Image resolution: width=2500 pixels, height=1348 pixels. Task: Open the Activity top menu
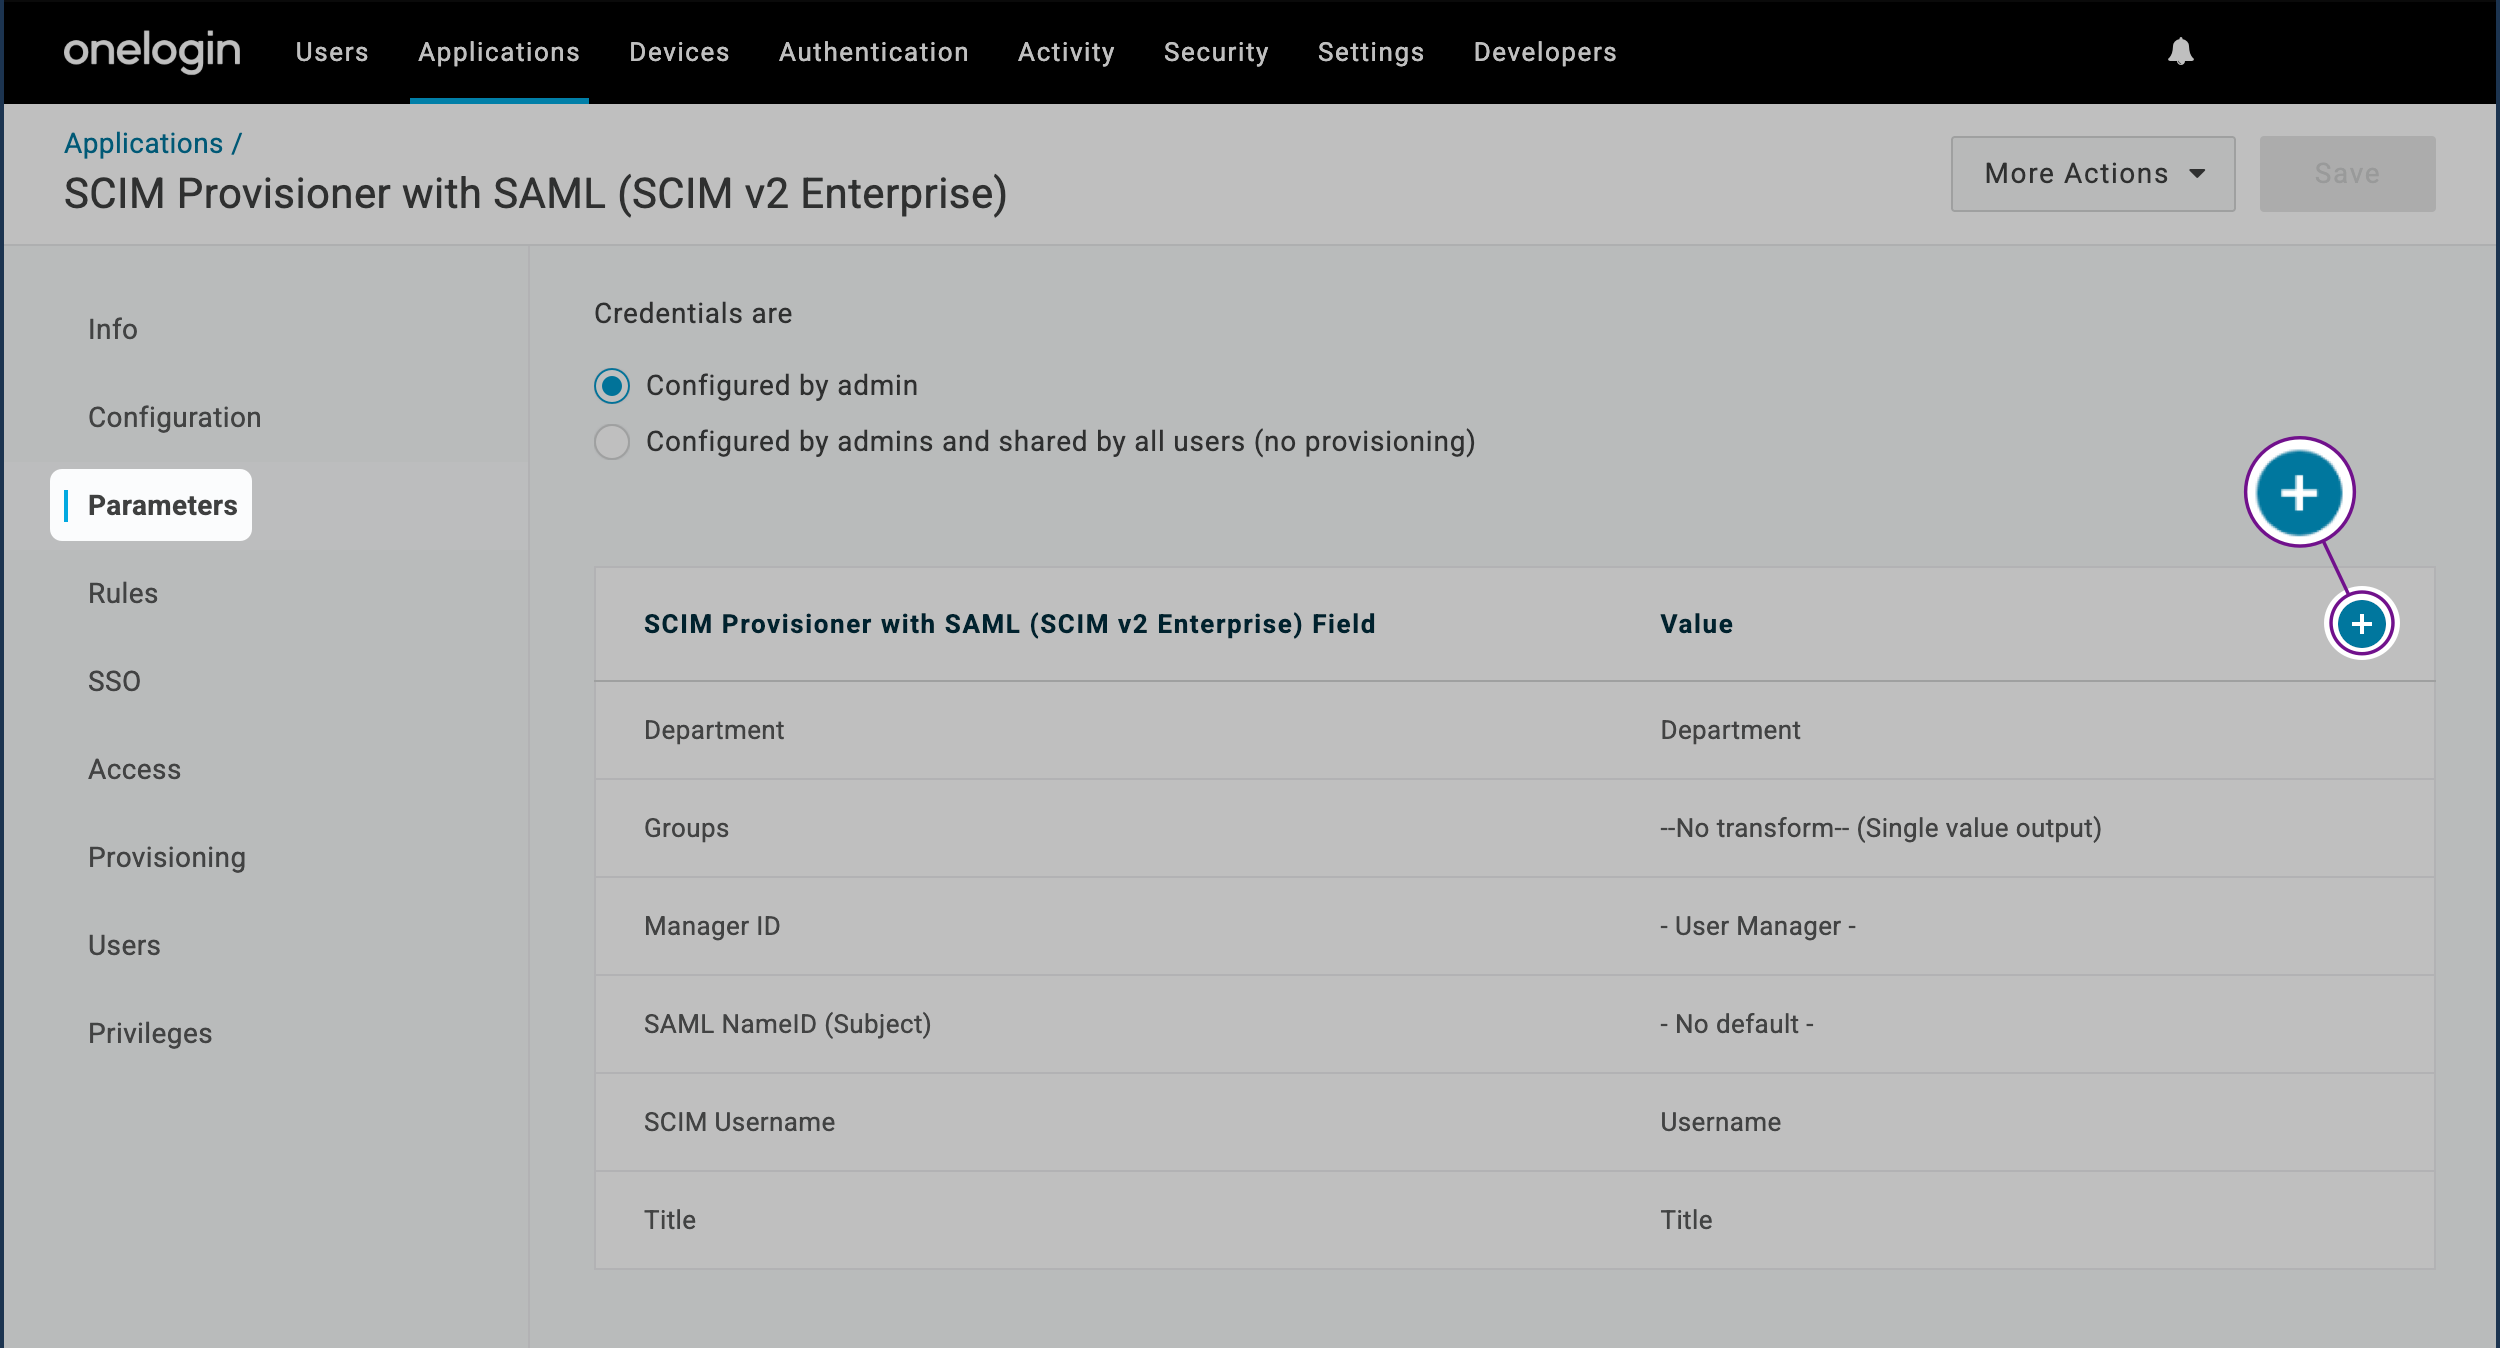click(x=1066, y=52)
